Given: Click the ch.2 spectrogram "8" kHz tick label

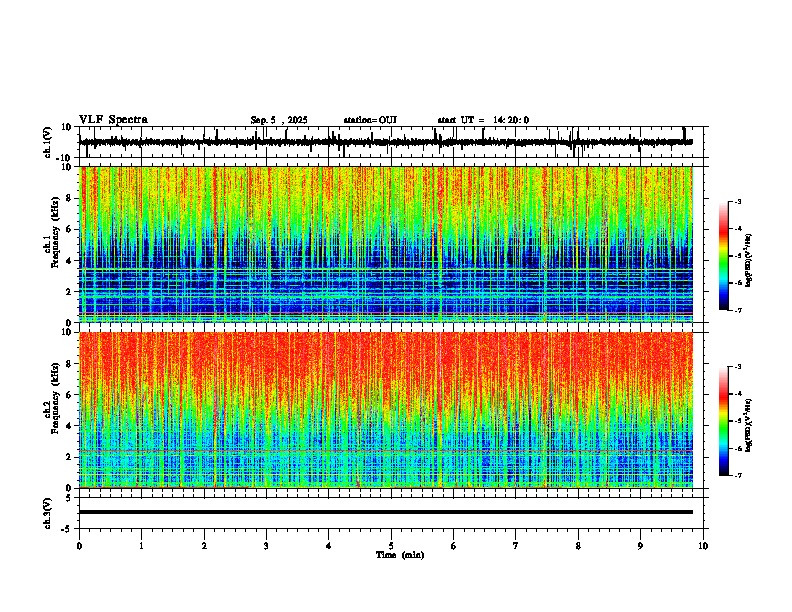Looking at the screenshot, I should point(69,364).
